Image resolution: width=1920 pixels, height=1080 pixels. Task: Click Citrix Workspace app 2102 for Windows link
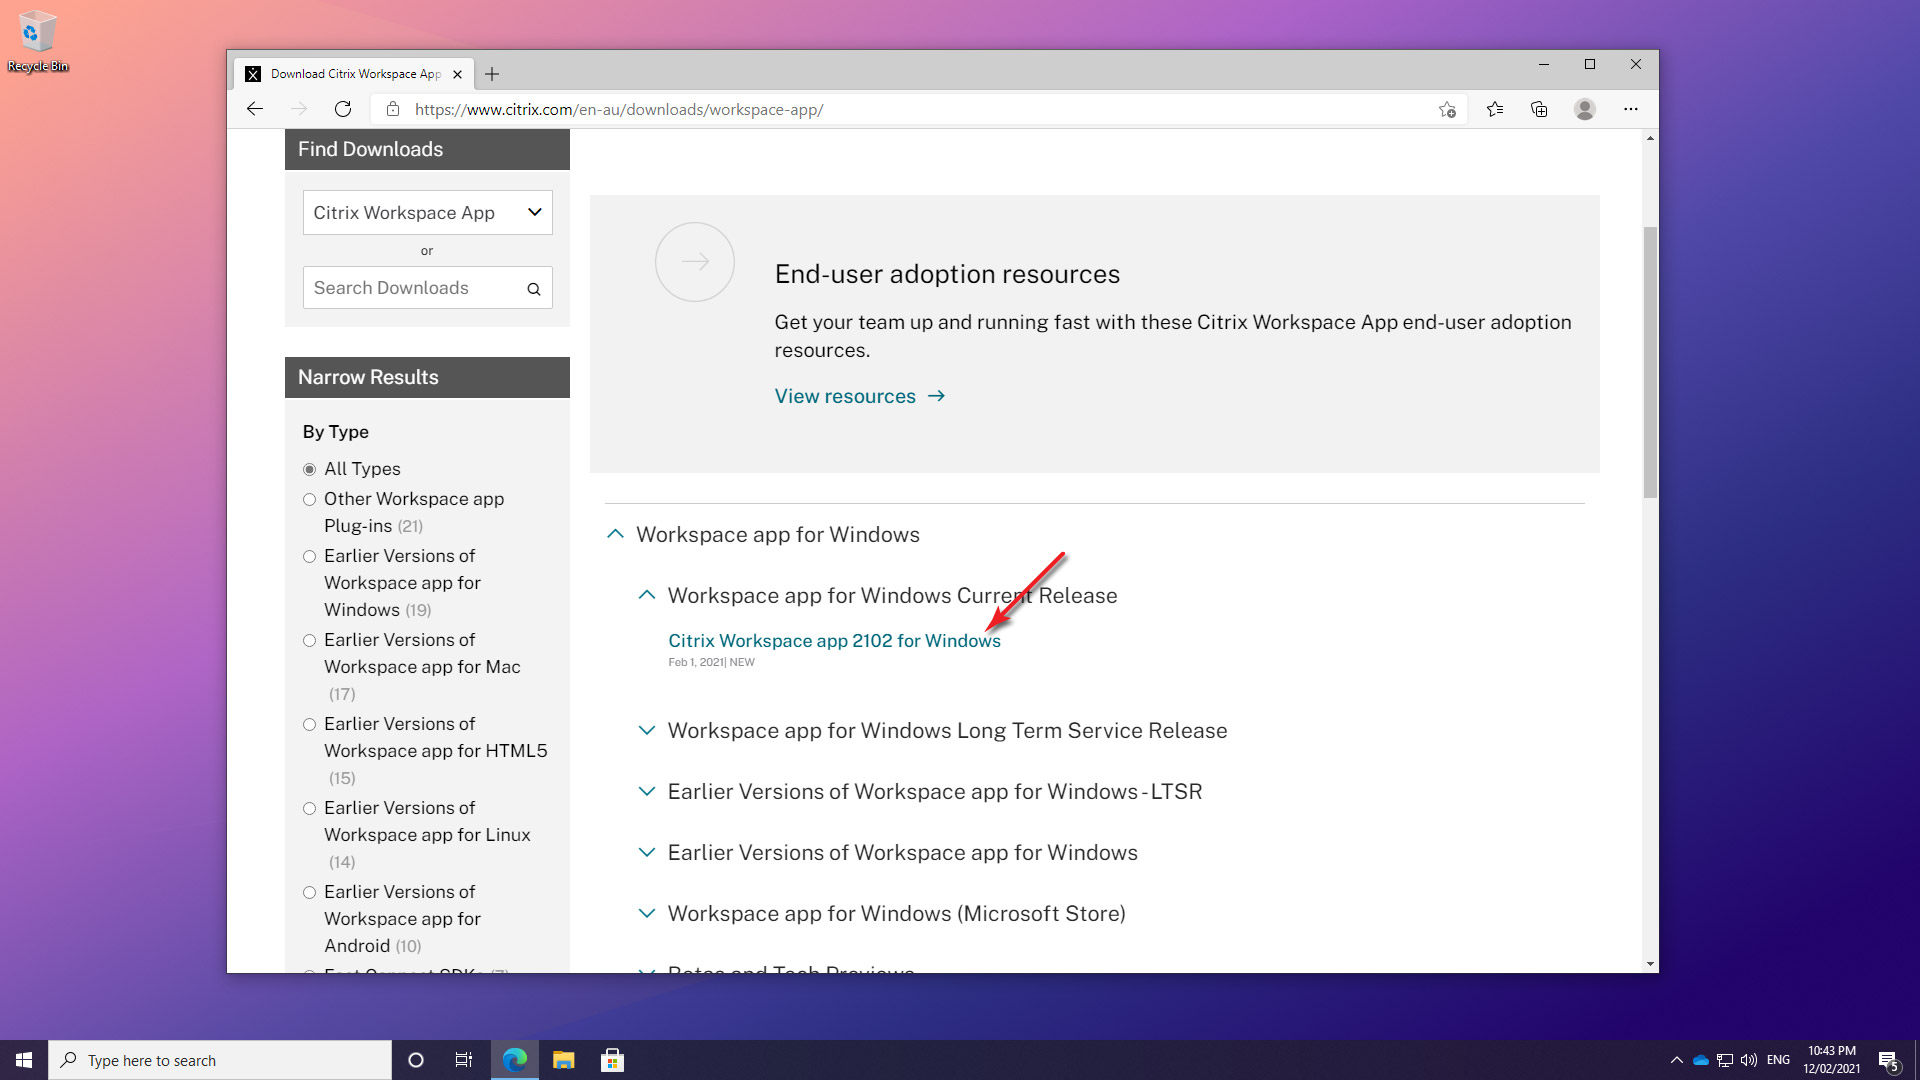pos(834,641)
